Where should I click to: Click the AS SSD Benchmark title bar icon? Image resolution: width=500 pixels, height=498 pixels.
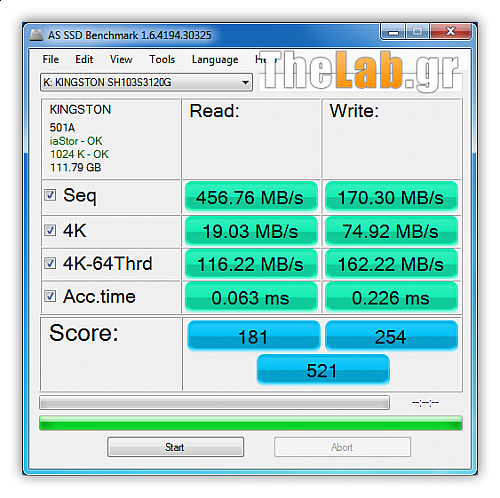coord(36,35)
